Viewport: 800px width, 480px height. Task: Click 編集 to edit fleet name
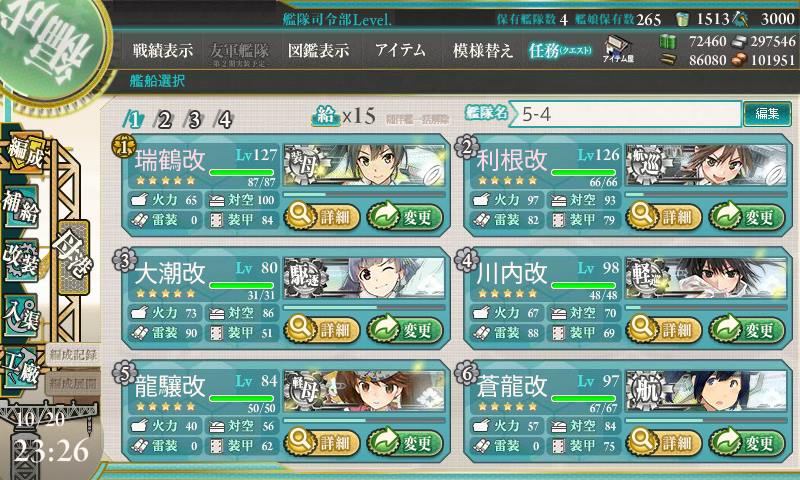click(767, 113)
